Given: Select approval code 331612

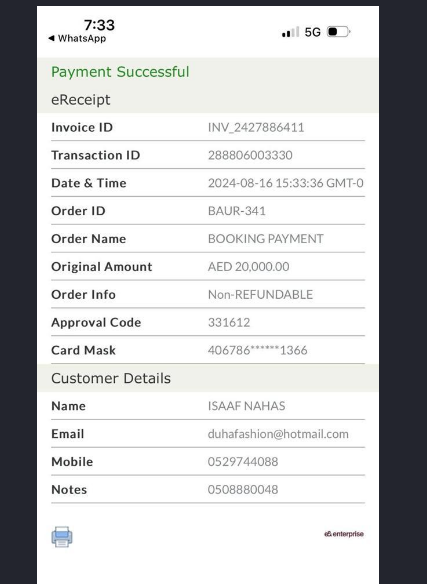Looking at the screenshot, I should click(x=229, y=323).
